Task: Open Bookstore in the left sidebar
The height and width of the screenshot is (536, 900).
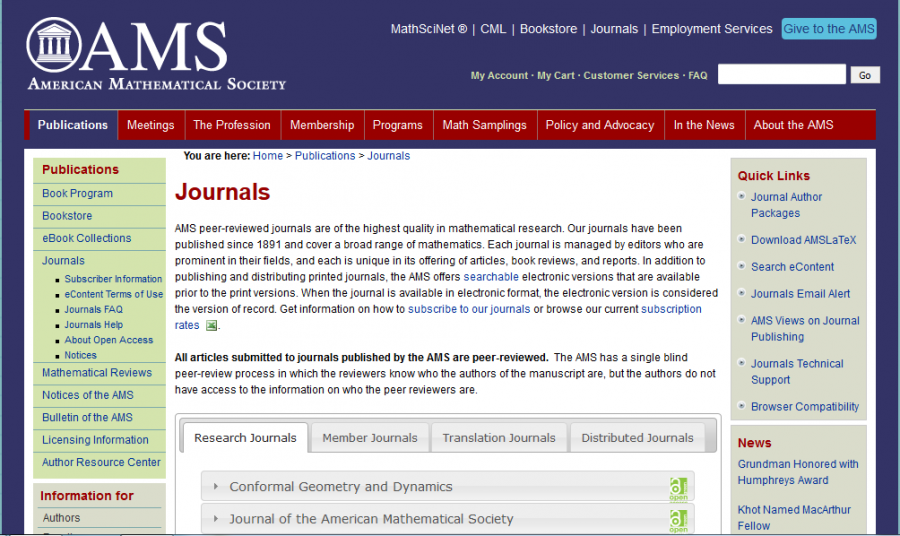Action: (x=67, y=216)
